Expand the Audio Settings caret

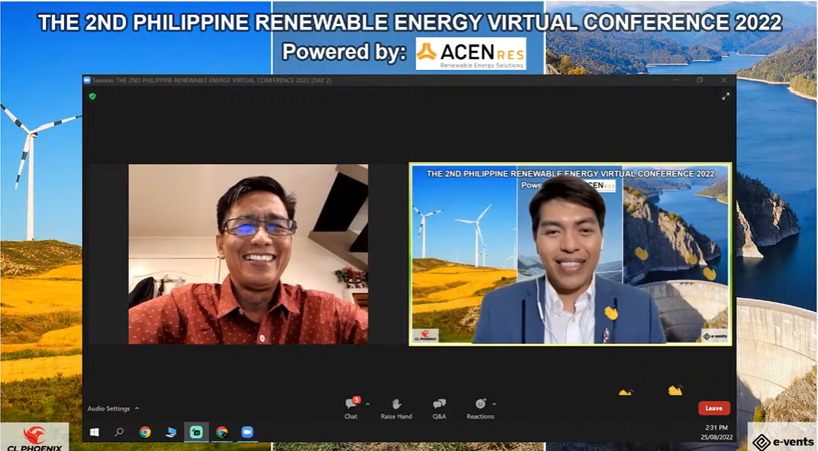pos(137,408)
